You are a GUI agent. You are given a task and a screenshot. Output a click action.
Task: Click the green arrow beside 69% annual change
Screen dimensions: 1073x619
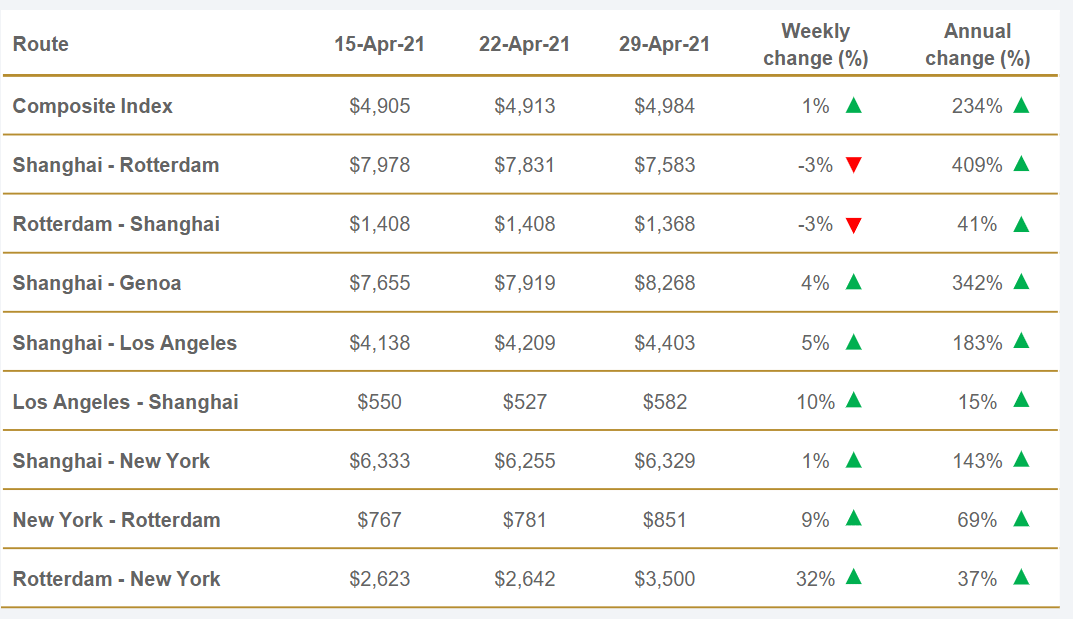[1021, 518]
